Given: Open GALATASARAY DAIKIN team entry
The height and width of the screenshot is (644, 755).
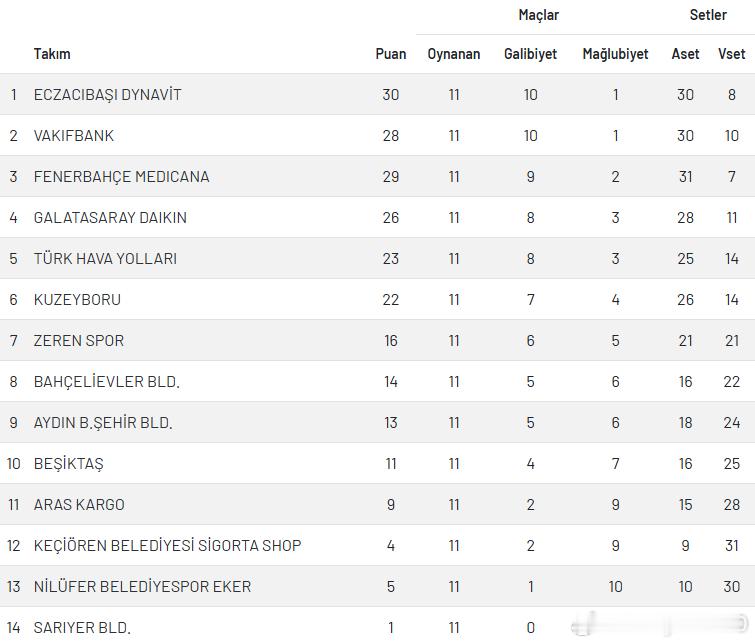Looking at the screenshot, I should (110, 218).
